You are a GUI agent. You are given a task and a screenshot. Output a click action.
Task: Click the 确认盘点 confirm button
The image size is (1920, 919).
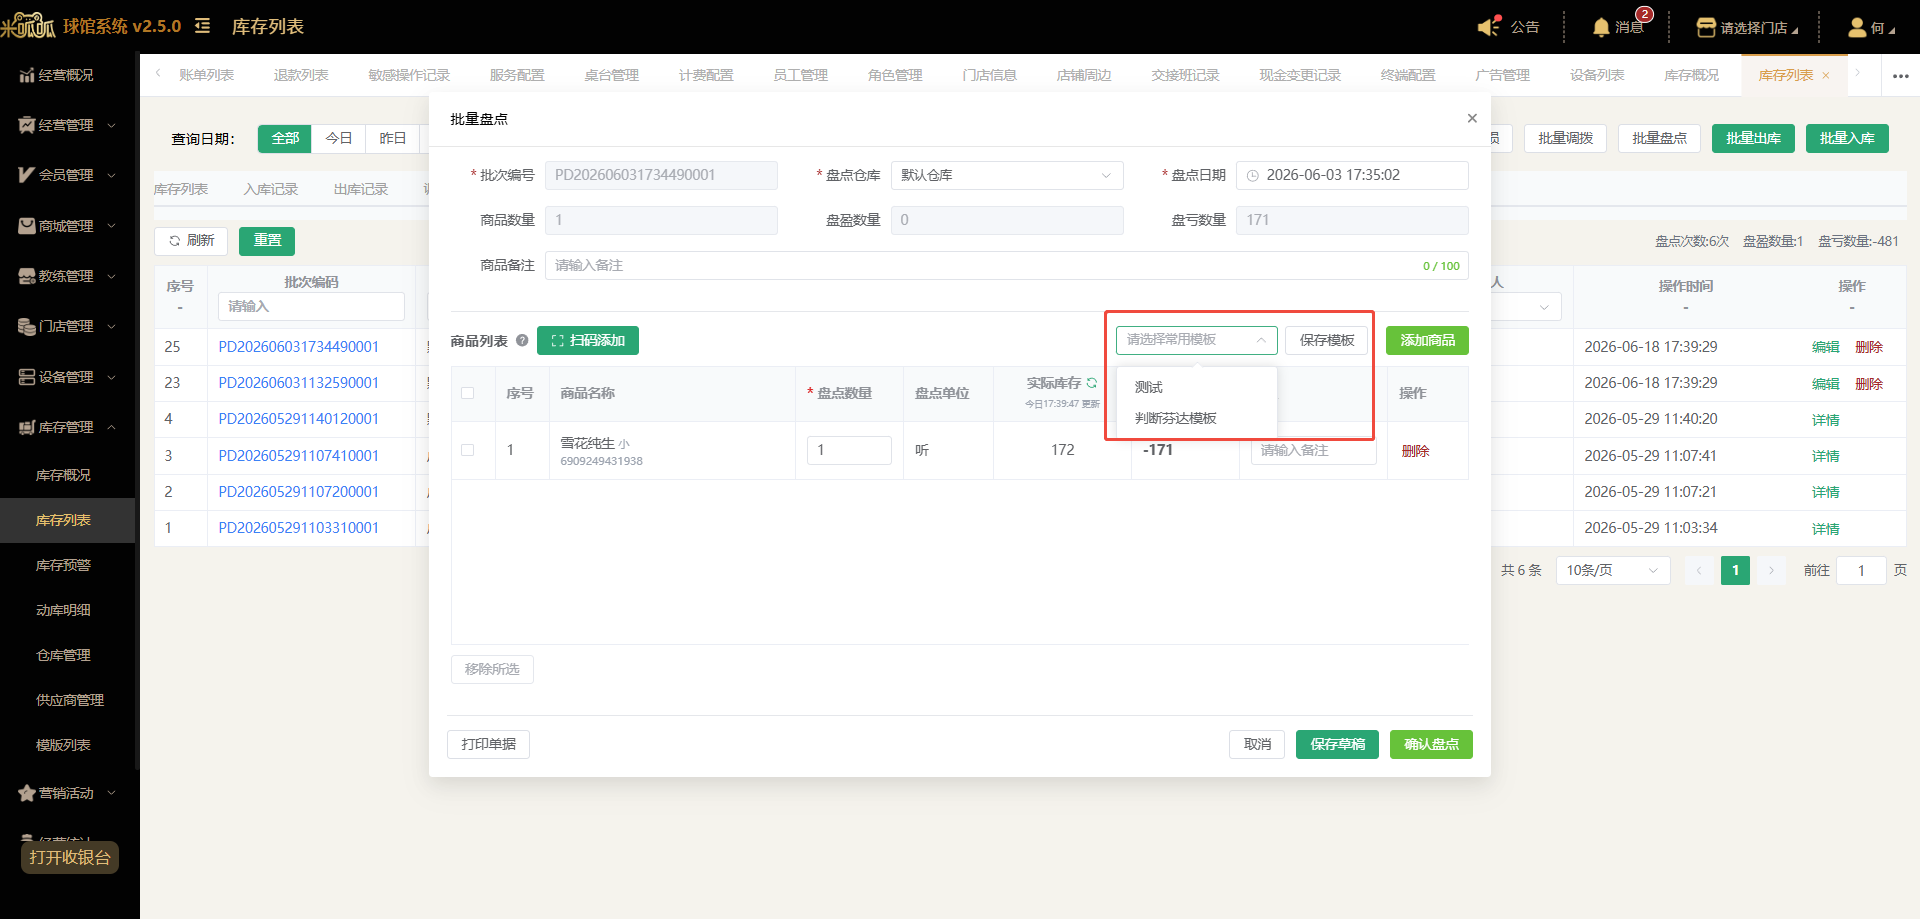pyautogui.click(x=1431, y=744)
